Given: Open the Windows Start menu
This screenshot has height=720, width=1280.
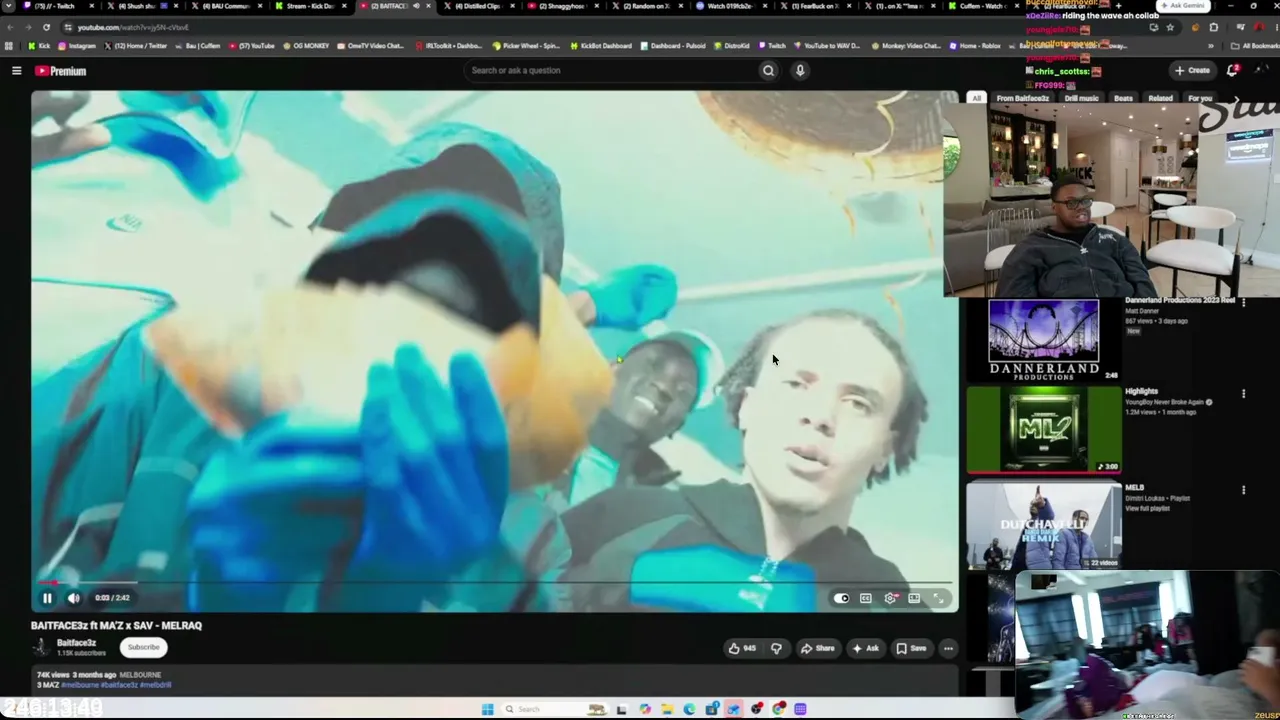Looking at the screenshot, I should 487,709.
